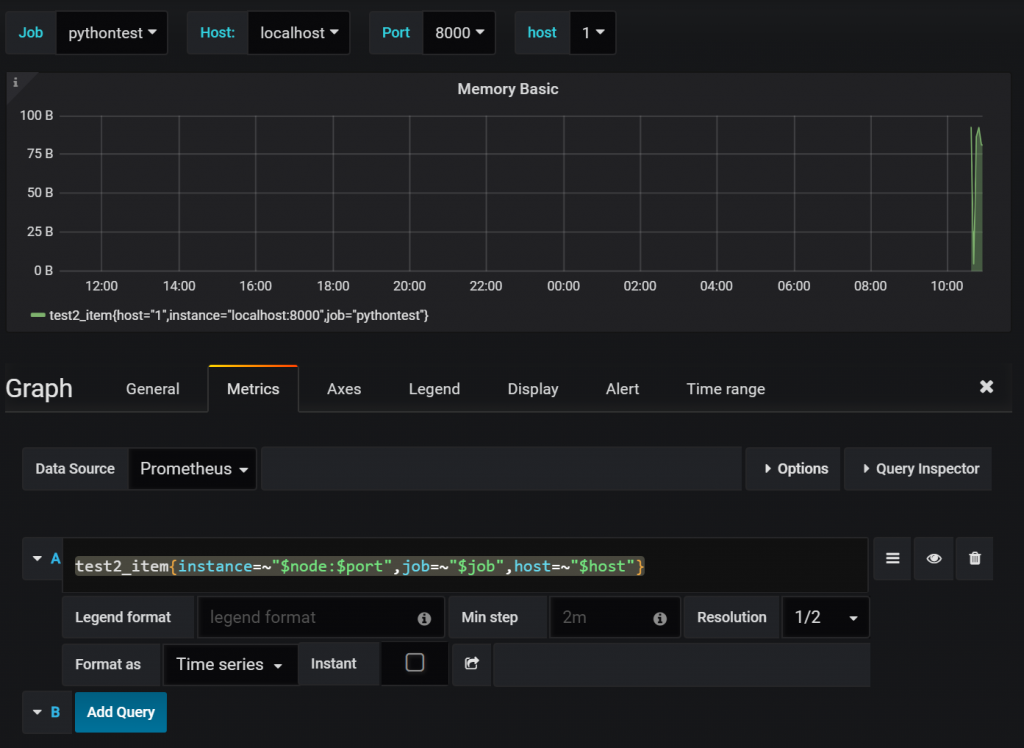Screen dimensions: 1024x748
Task: Switch to the Axes tab
Action: [x=344, y=389]
